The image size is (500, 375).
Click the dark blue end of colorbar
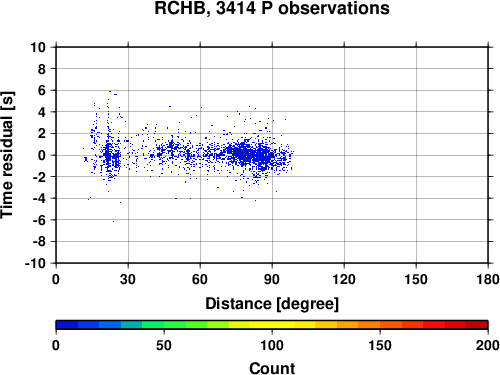tap(67, 325)
